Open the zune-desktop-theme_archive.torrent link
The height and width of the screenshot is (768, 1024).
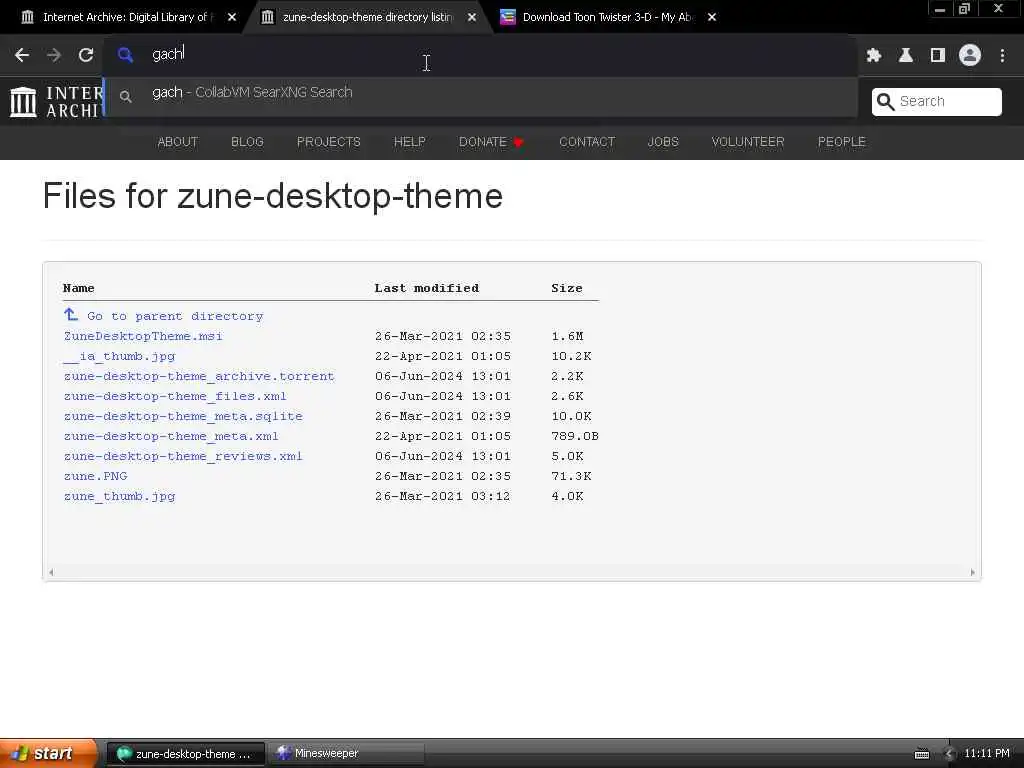pos(199,376)
